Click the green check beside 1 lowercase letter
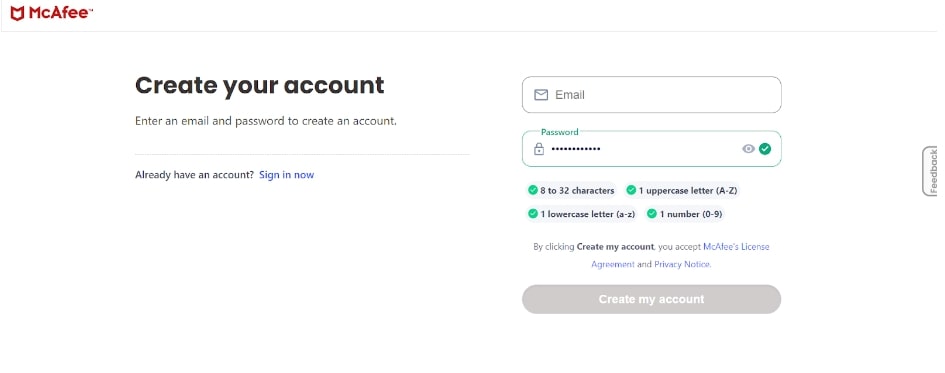The height and width of the screenshot is (373, 945). point(533,213)
